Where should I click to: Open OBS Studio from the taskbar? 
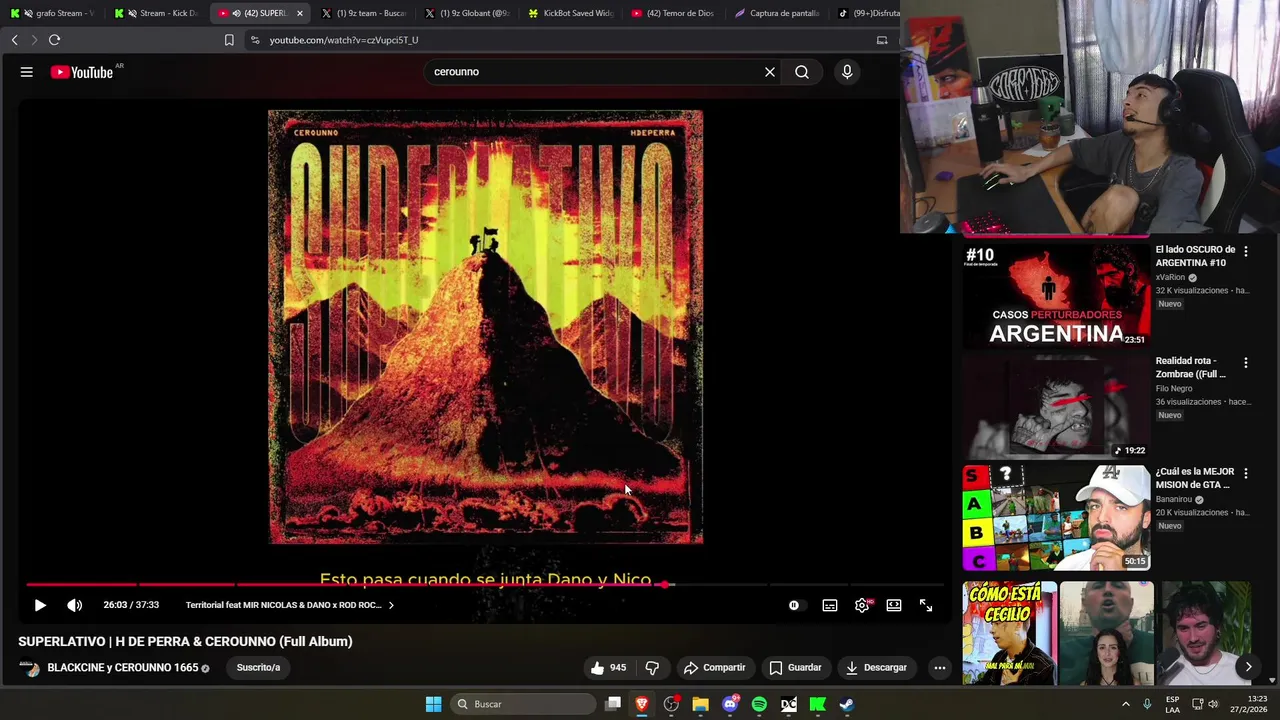click(671, 704)
